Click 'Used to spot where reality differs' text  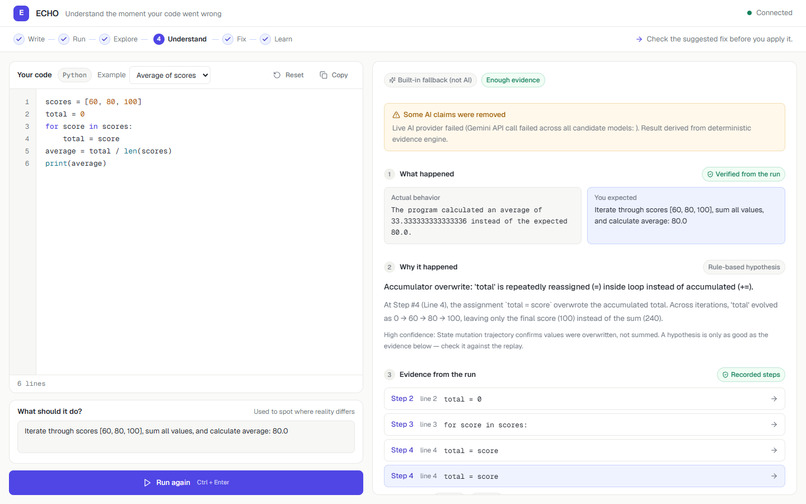click(304, 411)
